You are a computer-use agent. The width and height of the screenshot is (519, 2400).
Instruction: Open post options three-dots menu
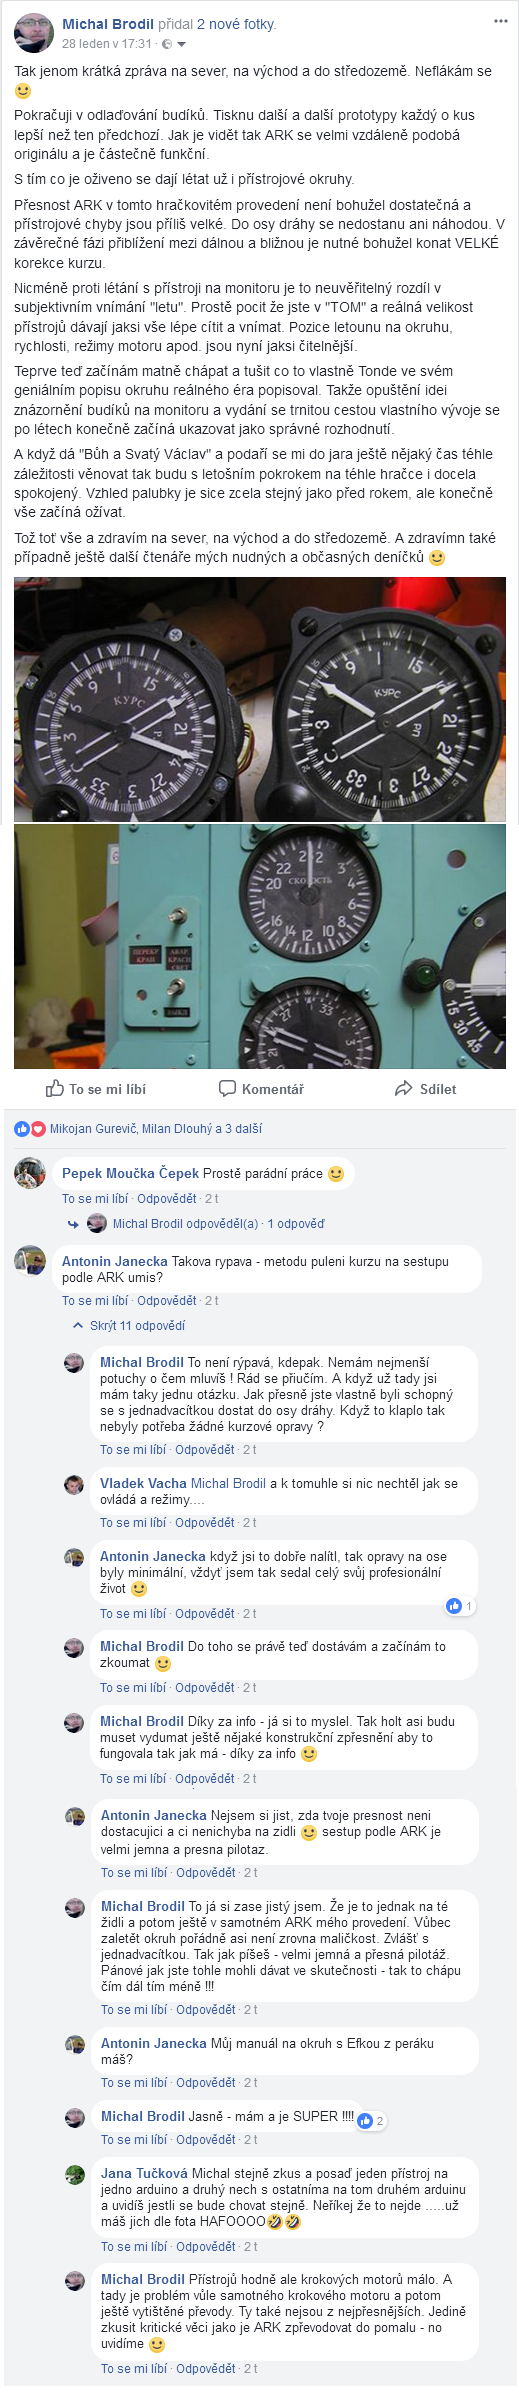pyautogui.click(x=501, y=21)
